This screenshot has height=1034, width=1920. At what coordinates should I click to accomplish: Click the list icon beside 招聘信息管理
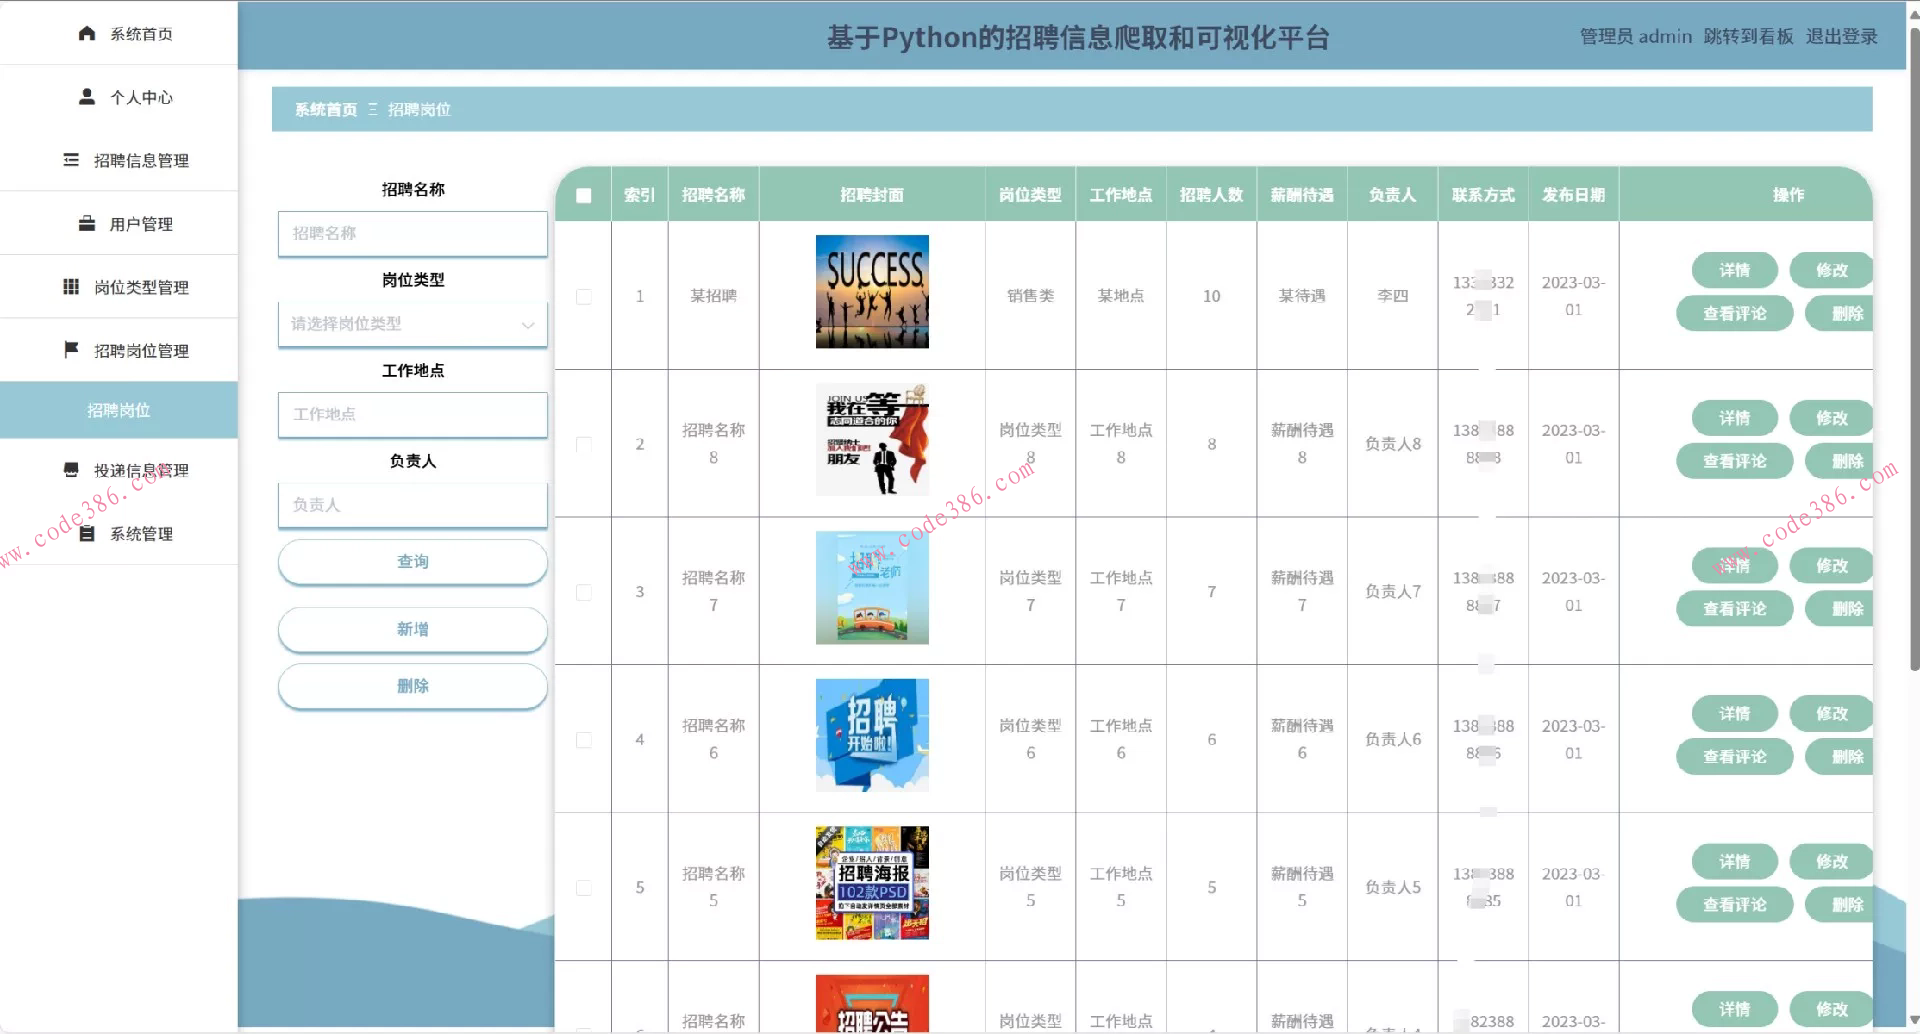coord(71,160)
